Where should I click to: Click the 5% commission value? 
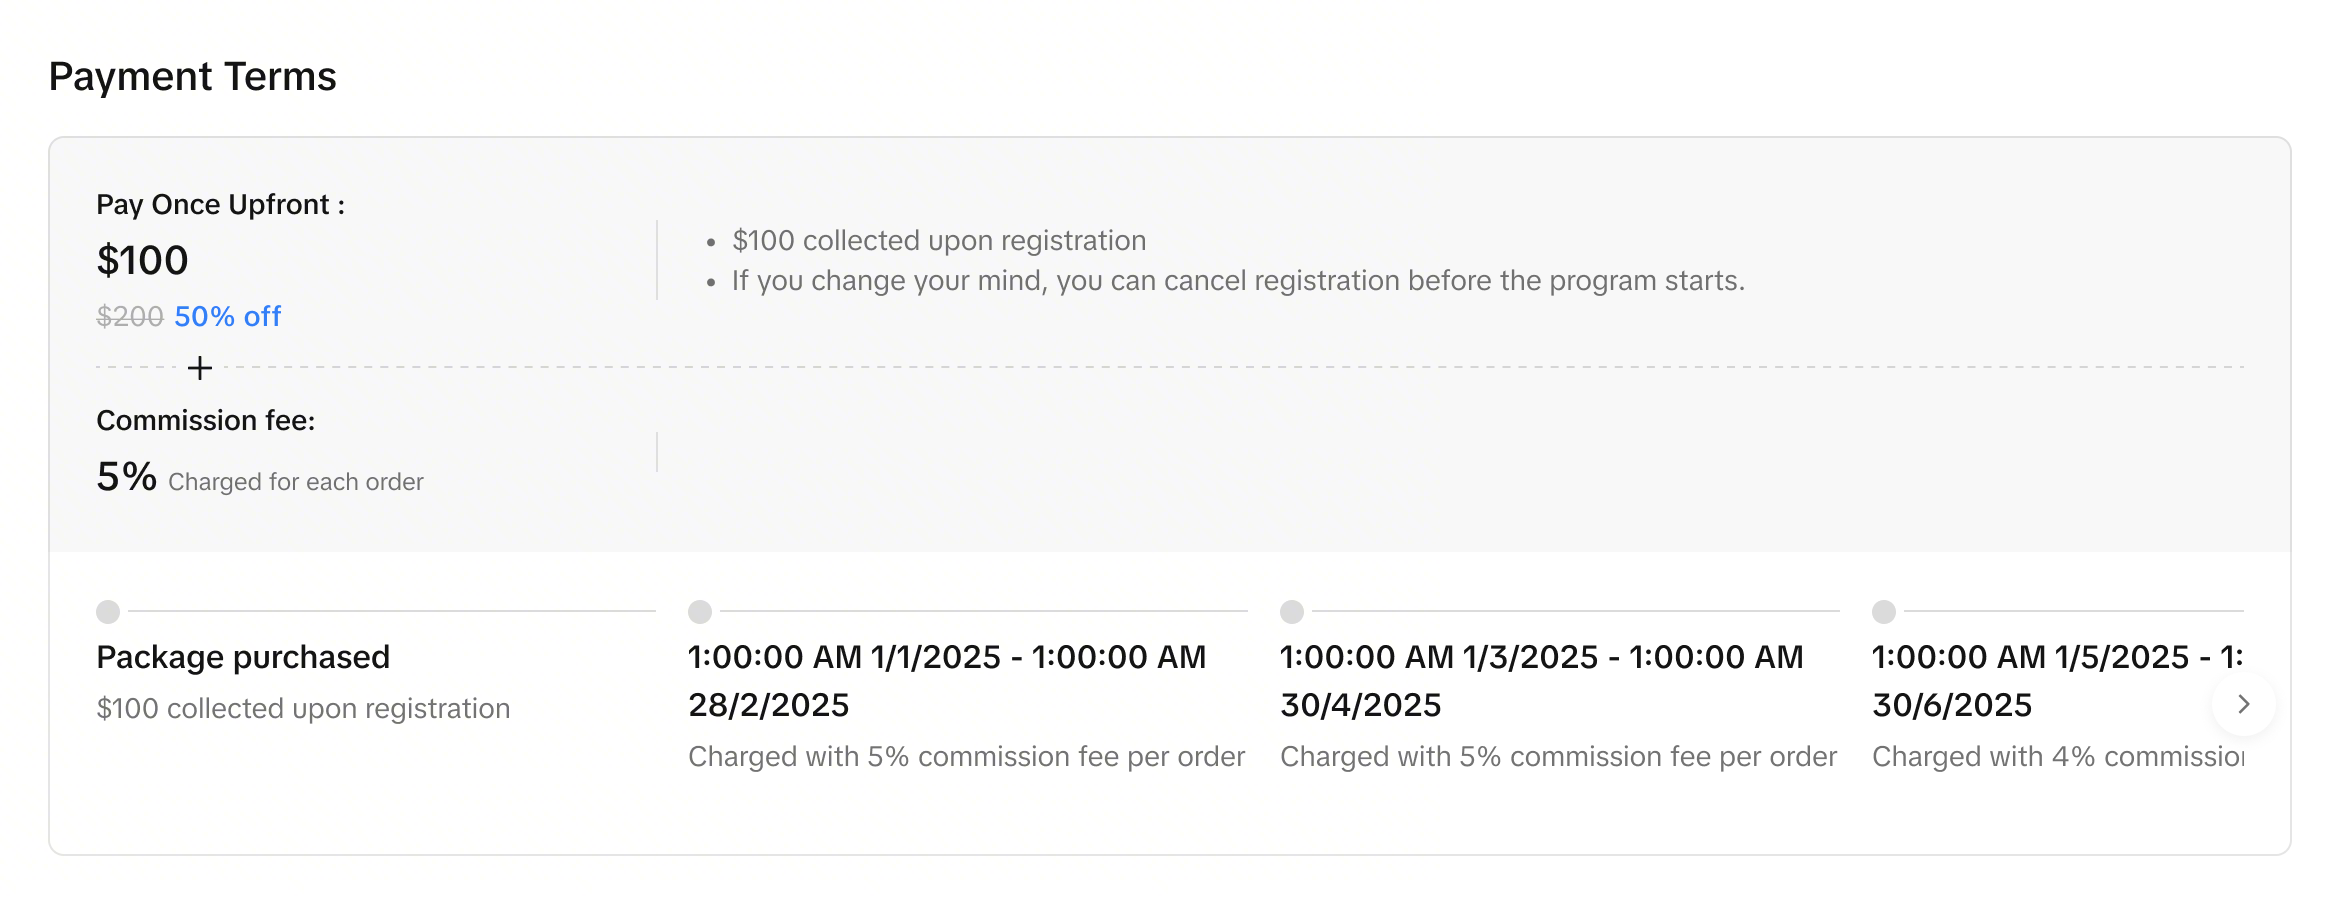(126, 476)
